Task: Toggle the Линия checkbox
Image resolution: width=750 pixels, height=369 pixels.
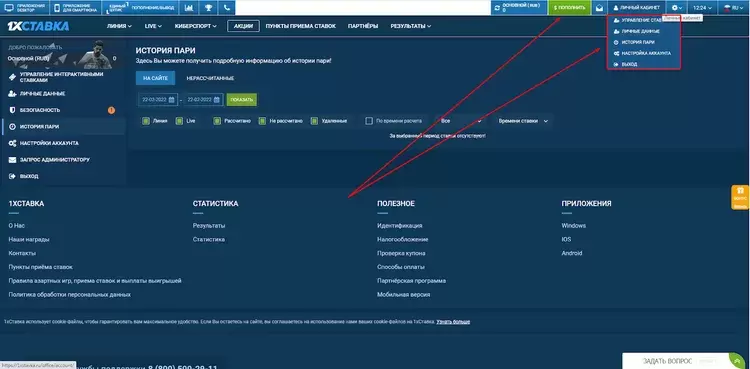Action: click(146, 121)
